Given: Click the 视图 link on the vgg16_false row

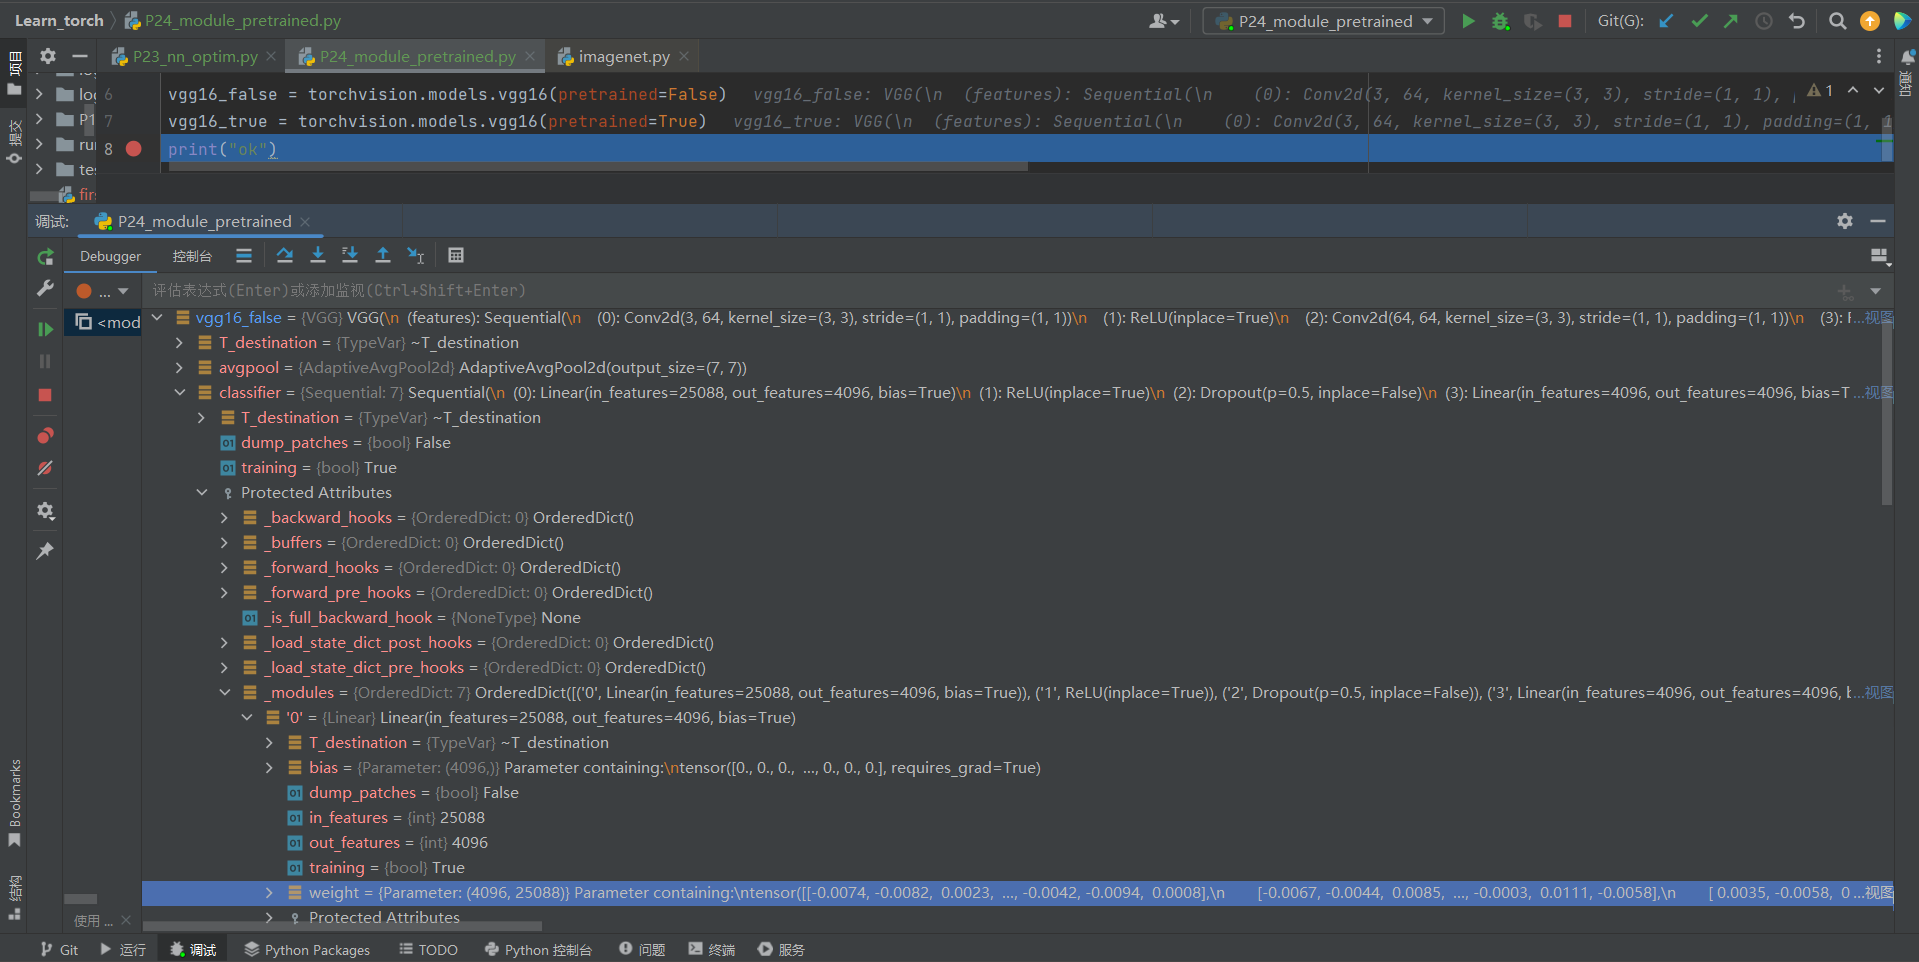Looking at the screenshot, I should (x=1879, y=318).
